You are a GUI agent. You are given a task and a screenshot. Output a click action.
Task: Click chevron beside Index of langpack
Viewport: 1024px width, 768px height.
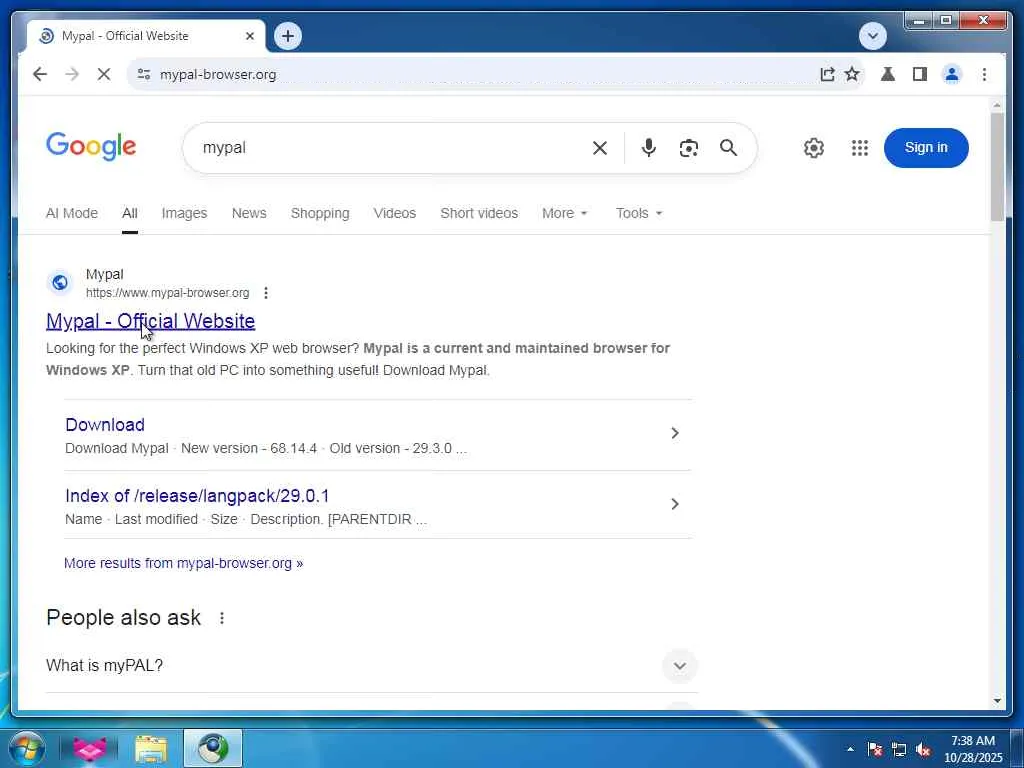click(675, 504)
